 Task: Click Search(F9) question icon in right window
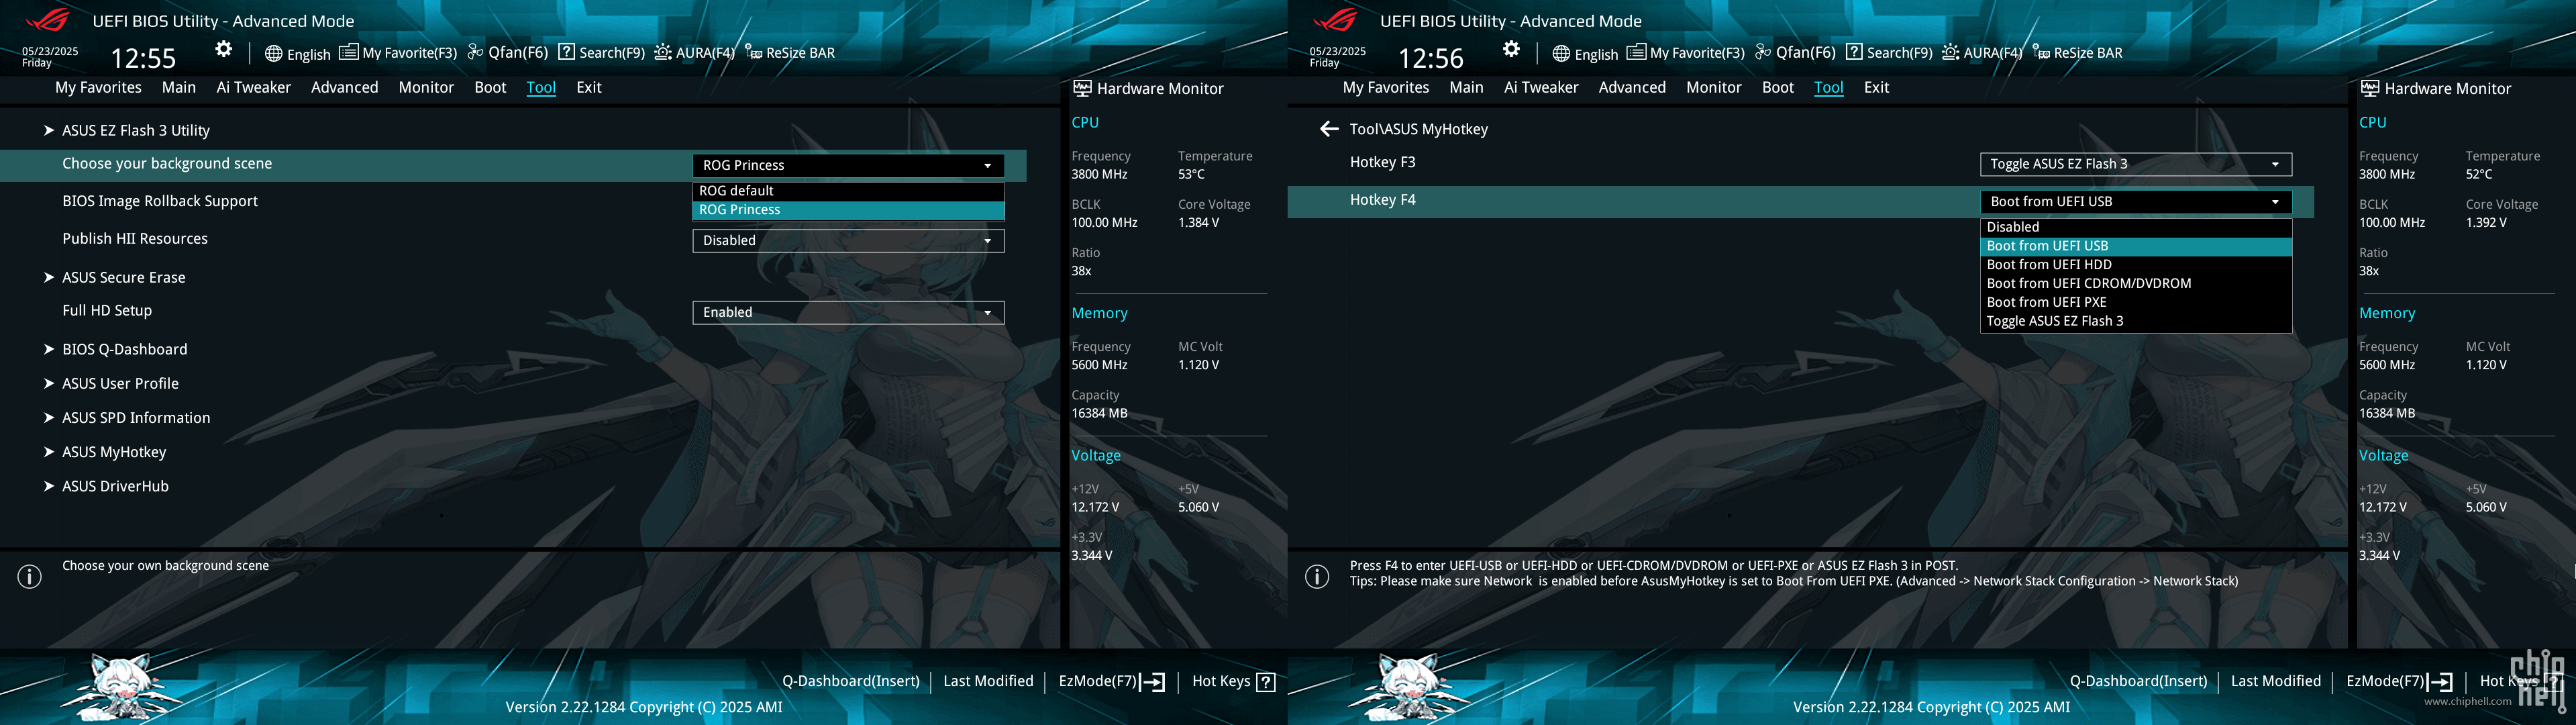(x=1854, y=52)
